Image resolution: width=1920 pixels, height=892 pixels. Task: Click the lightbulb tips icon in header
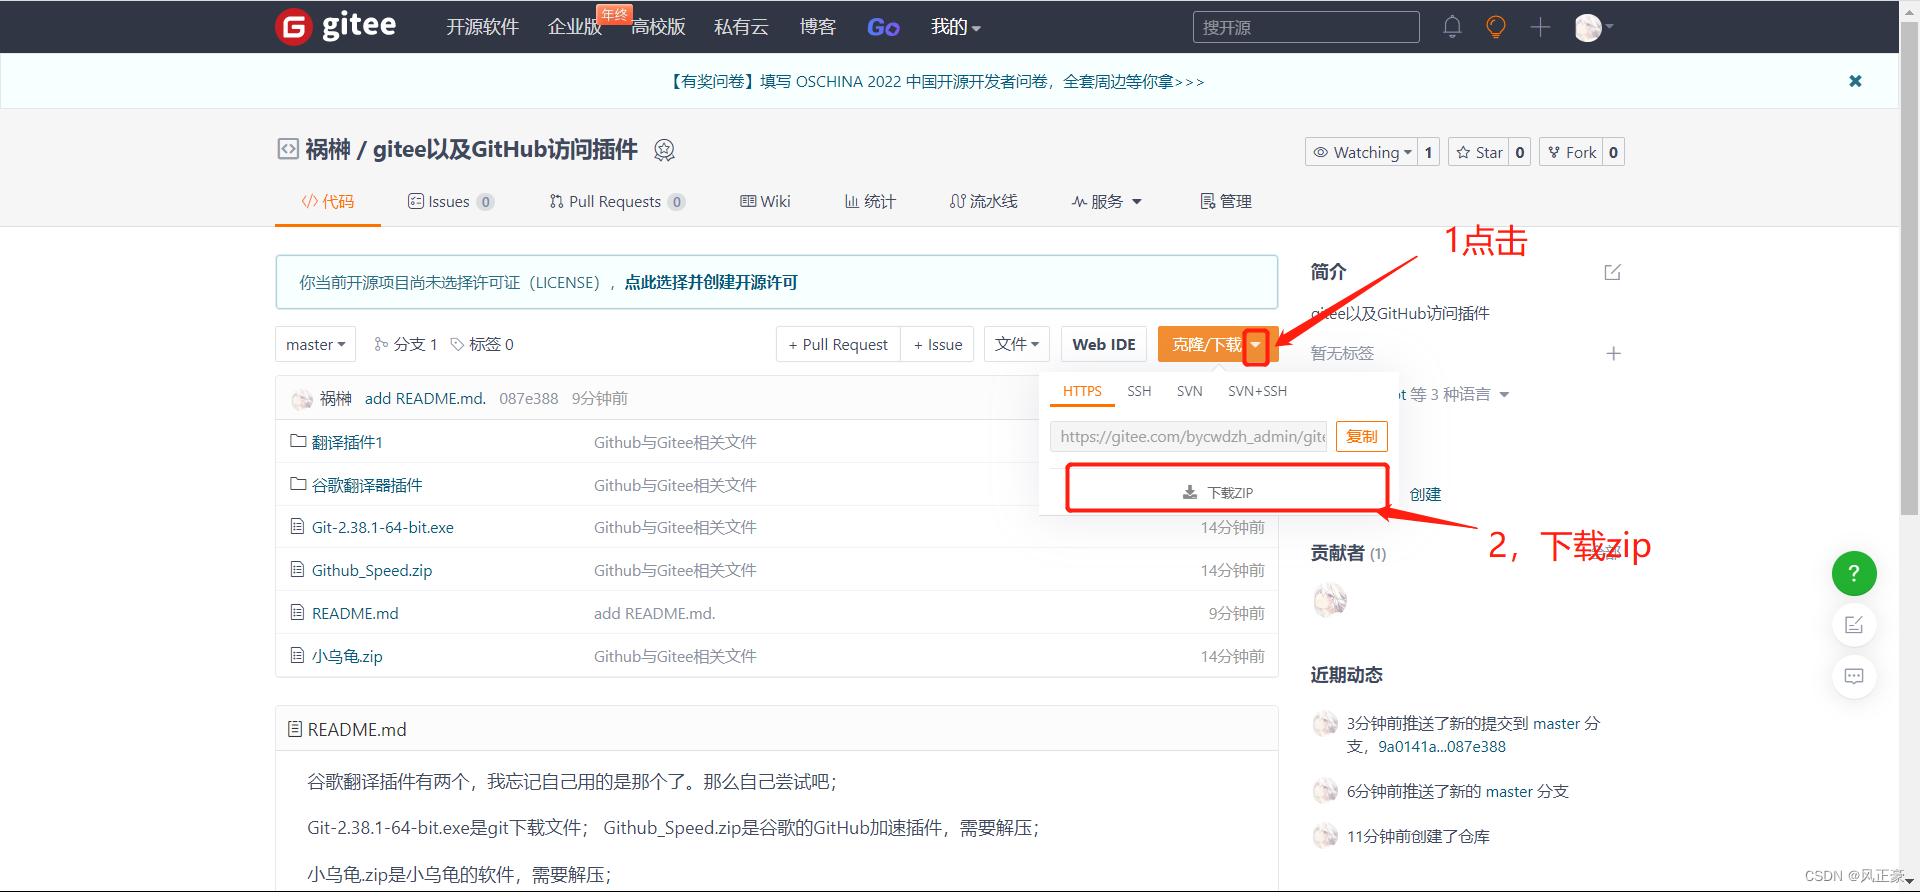[1496, 27]
